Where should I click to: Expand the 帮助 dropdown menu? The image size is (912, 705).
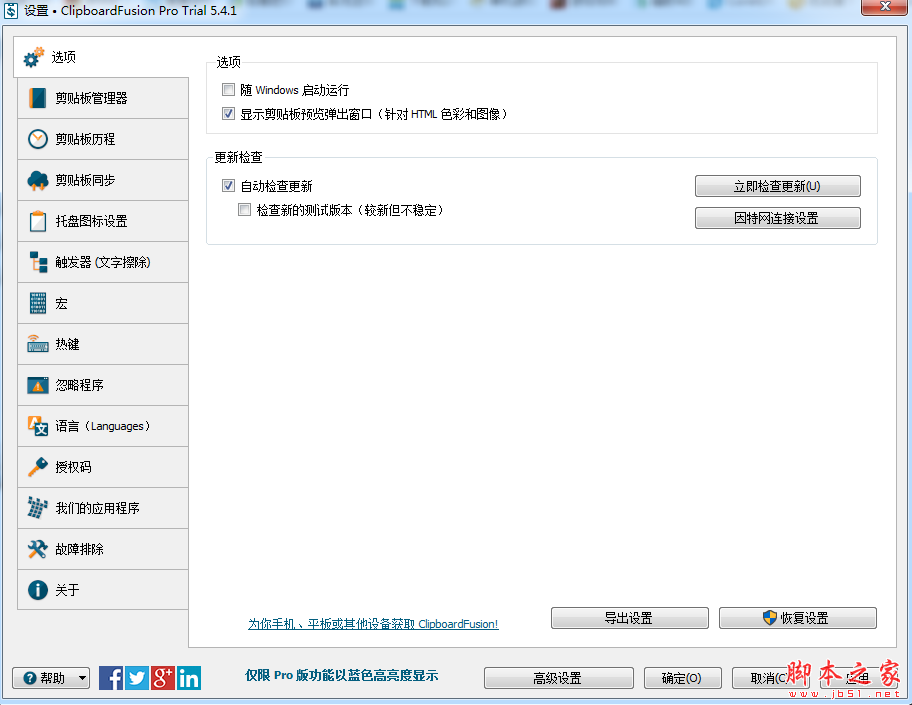coord(51,678)
